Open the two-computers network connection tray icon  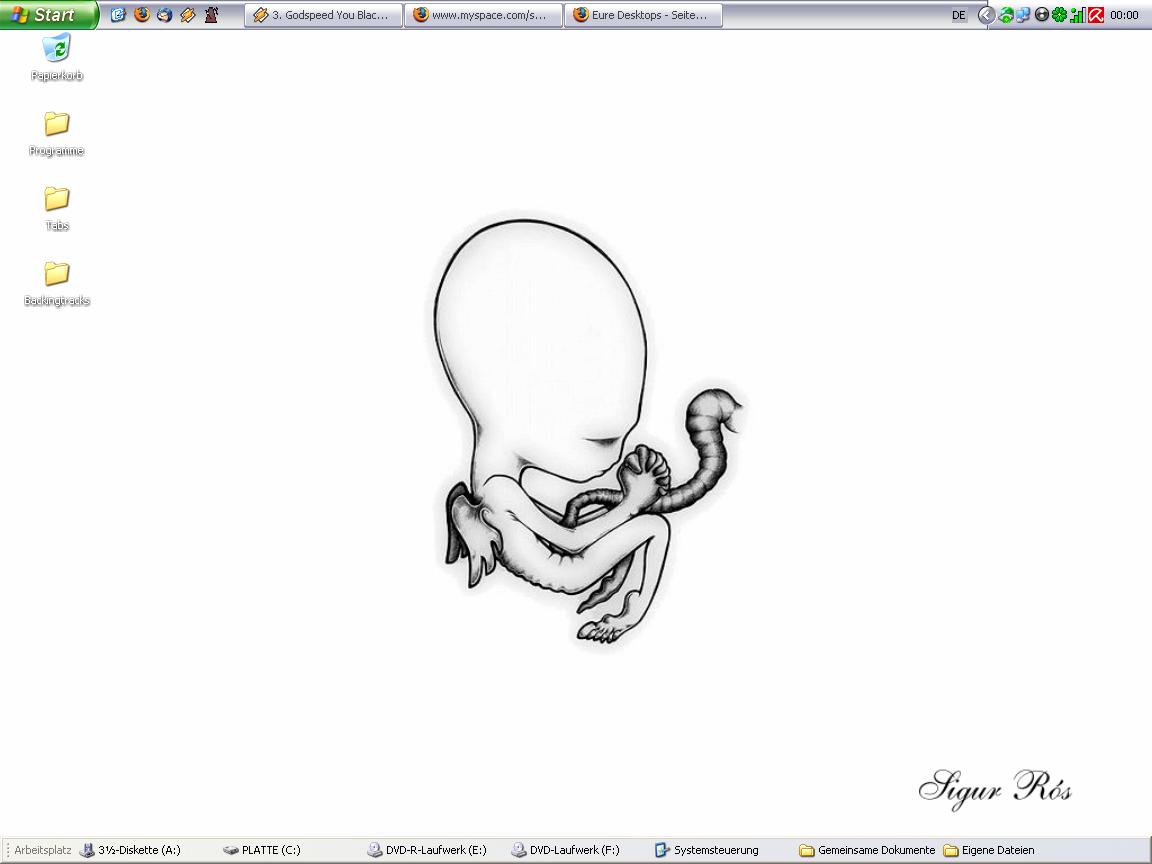click(1023, 15)
